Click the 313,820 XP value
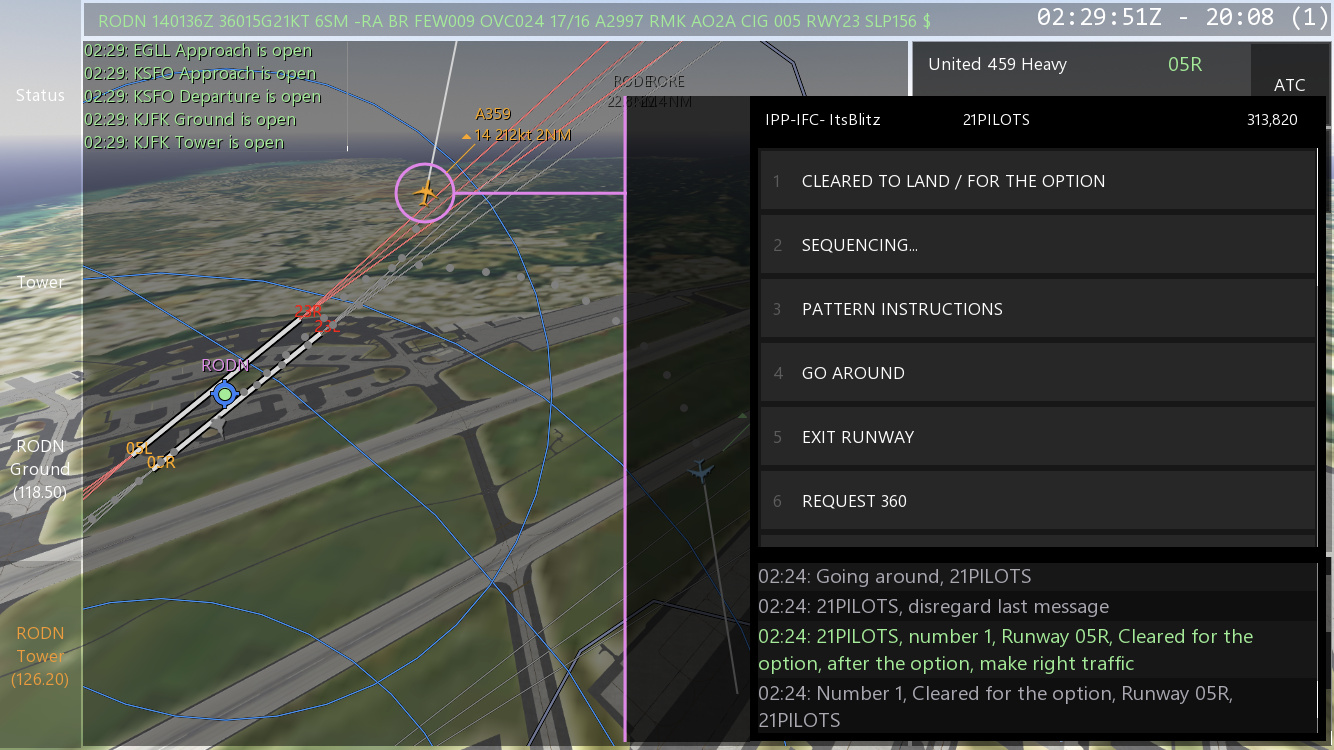 1272,120
